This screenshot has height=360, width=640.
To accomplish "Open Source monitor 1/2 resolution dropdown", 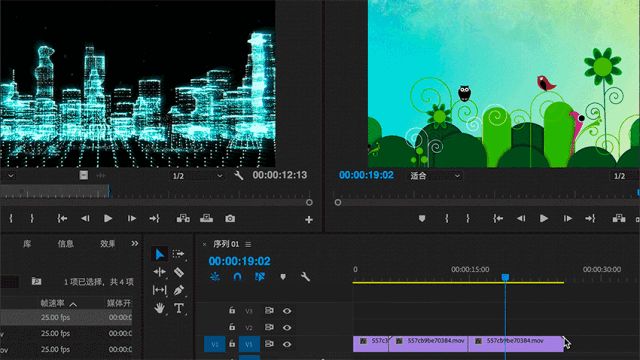I will click(198, 176).
